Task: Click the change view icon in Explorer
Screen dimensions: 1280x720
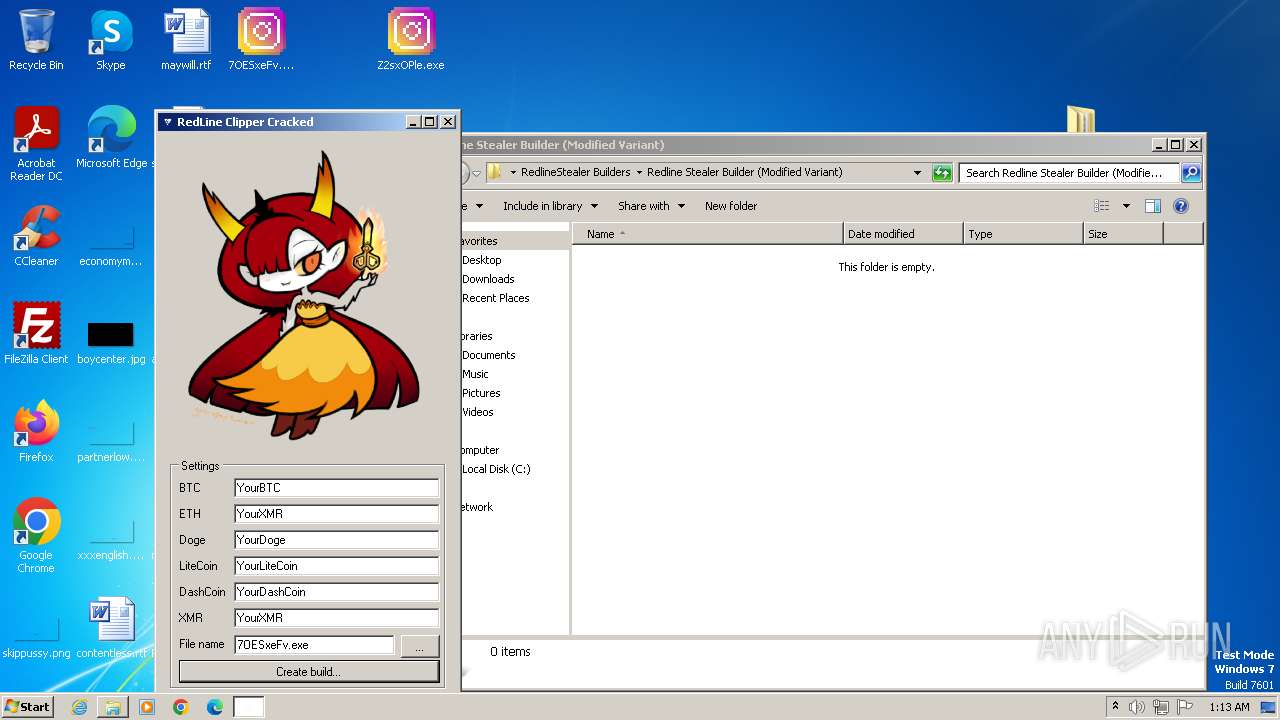Action: (1101, 206)
